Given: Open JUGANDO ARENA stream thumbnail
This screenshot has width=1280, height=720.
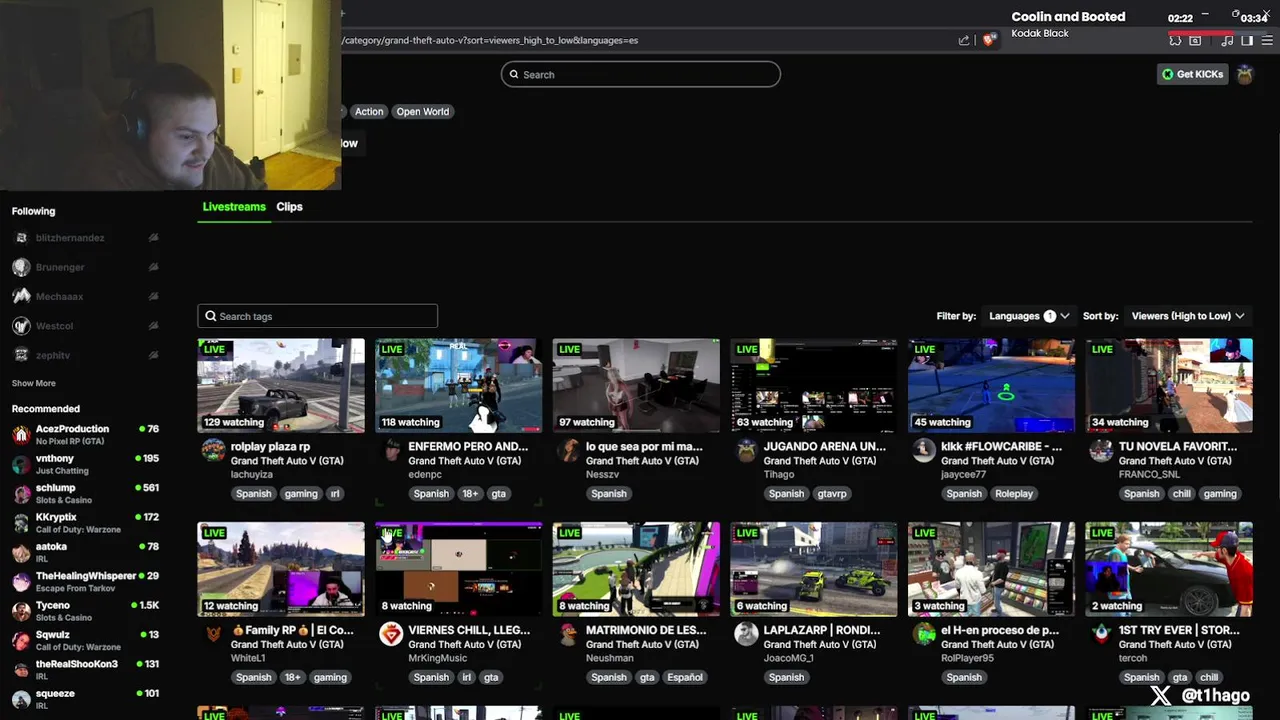Looking at the screenshot, I should click(x=814, y=386).
